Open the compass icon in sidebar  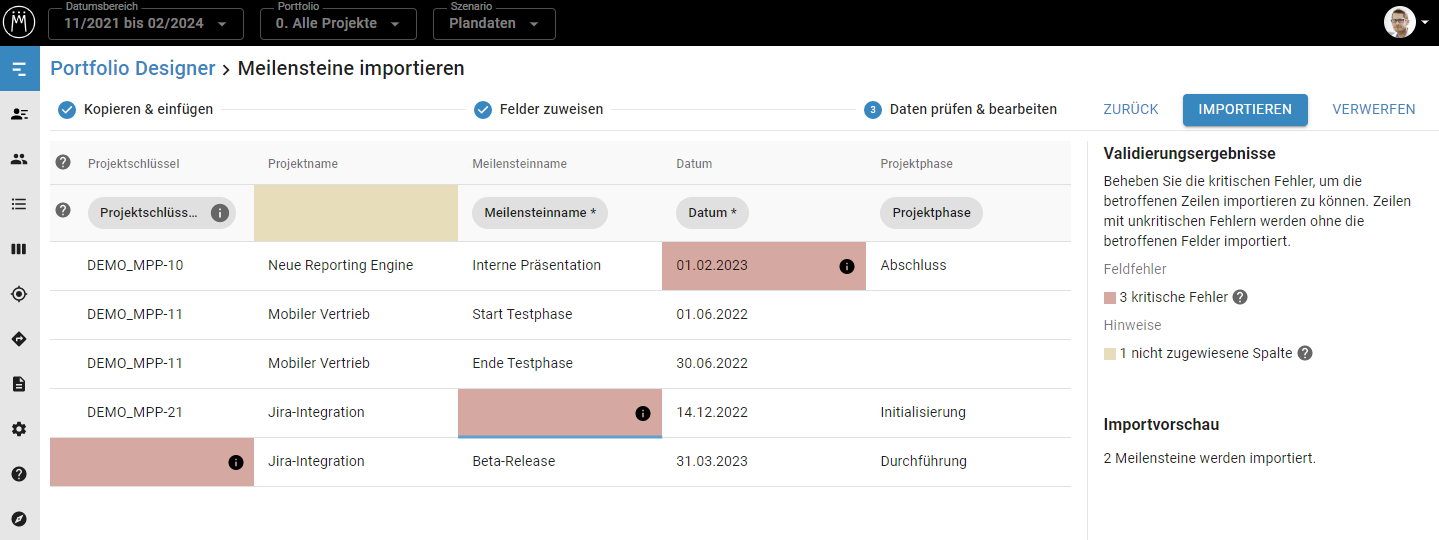(x=19, y=519)
